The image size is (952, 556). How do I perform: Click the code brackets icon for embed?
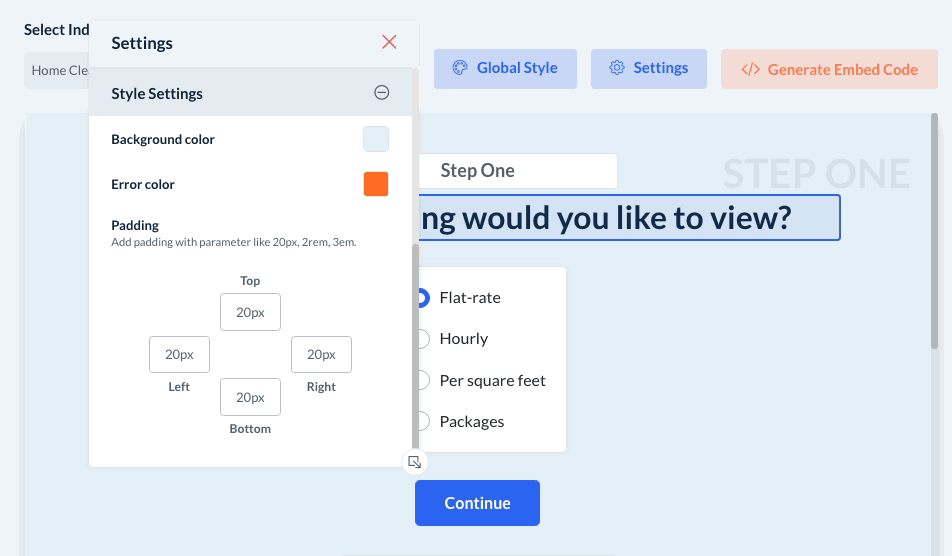[750, 69]
